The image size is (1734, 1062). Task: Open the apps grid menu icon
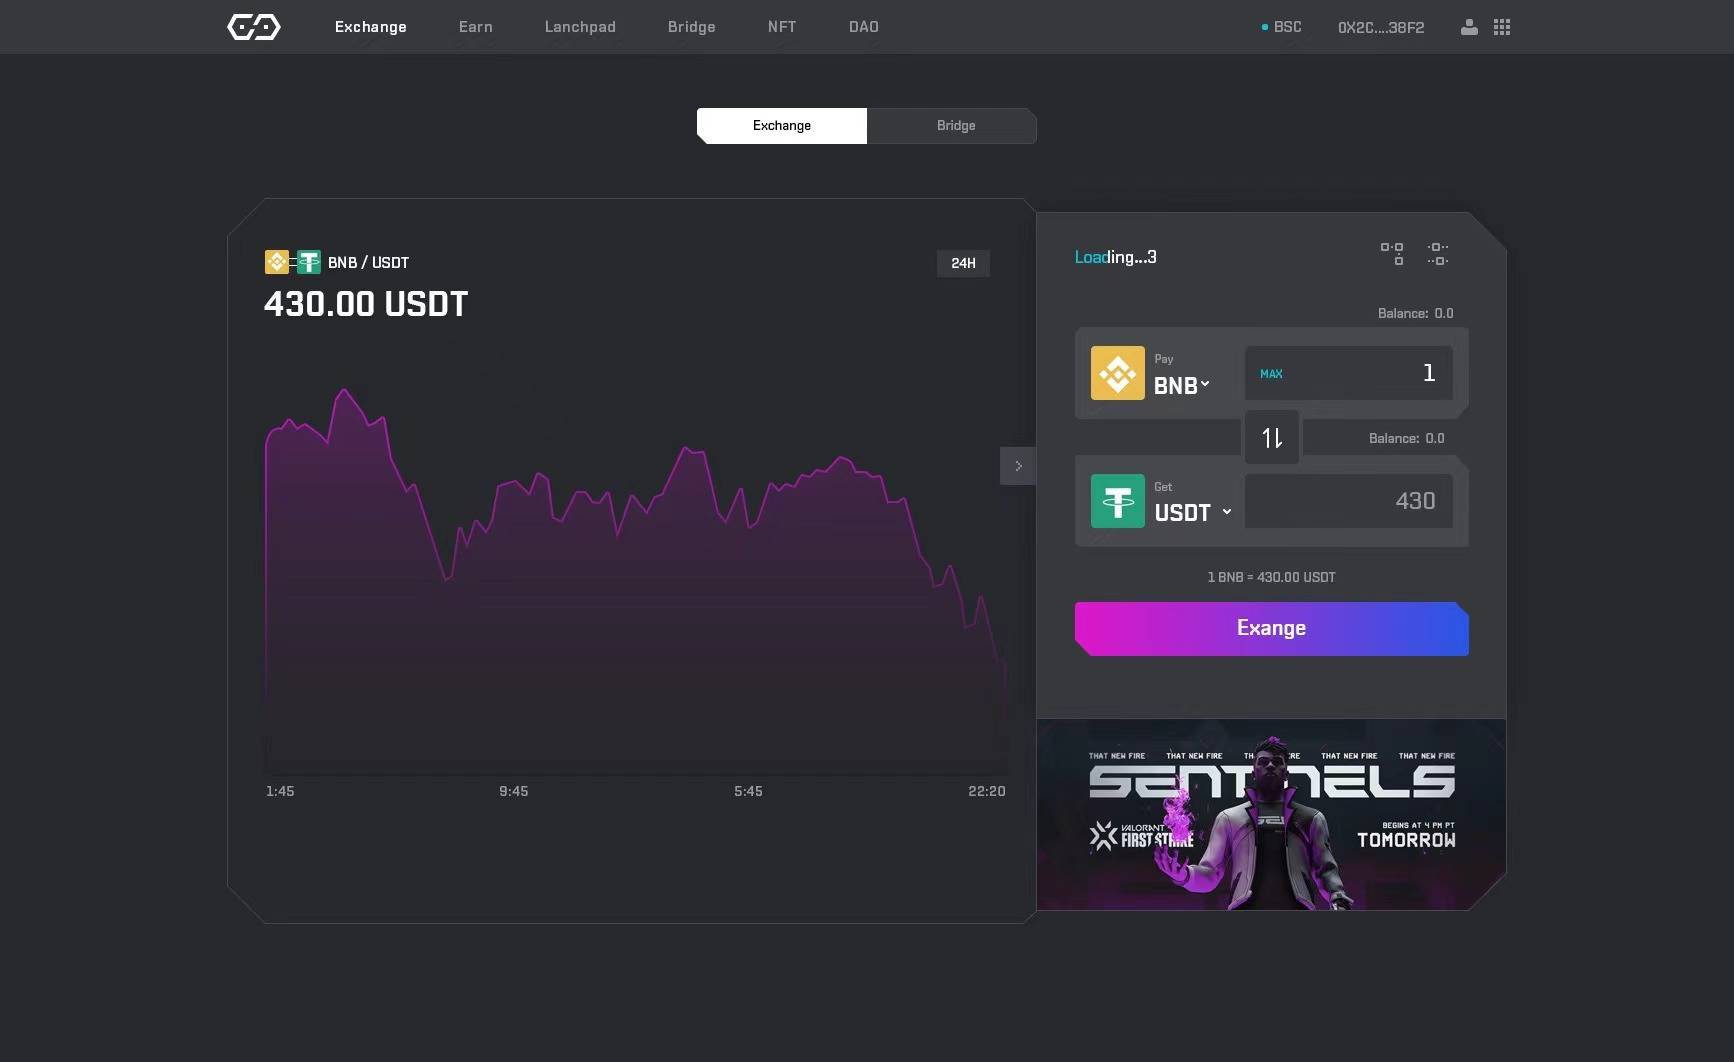pos(1502,27)
